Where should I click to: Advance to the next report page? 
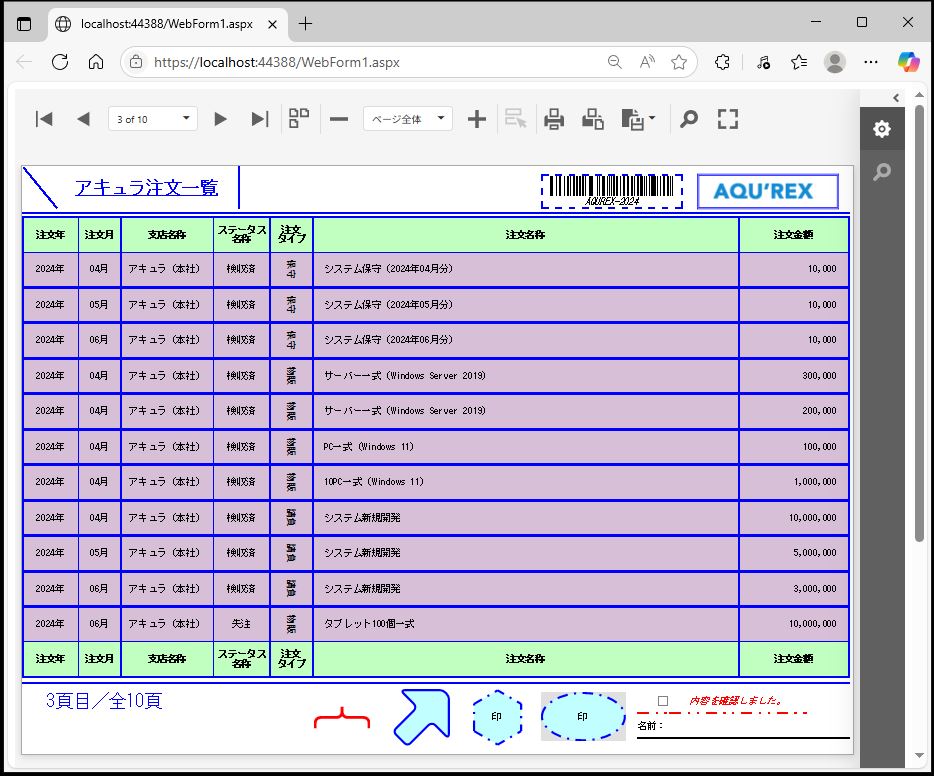[x=220, y=119]
